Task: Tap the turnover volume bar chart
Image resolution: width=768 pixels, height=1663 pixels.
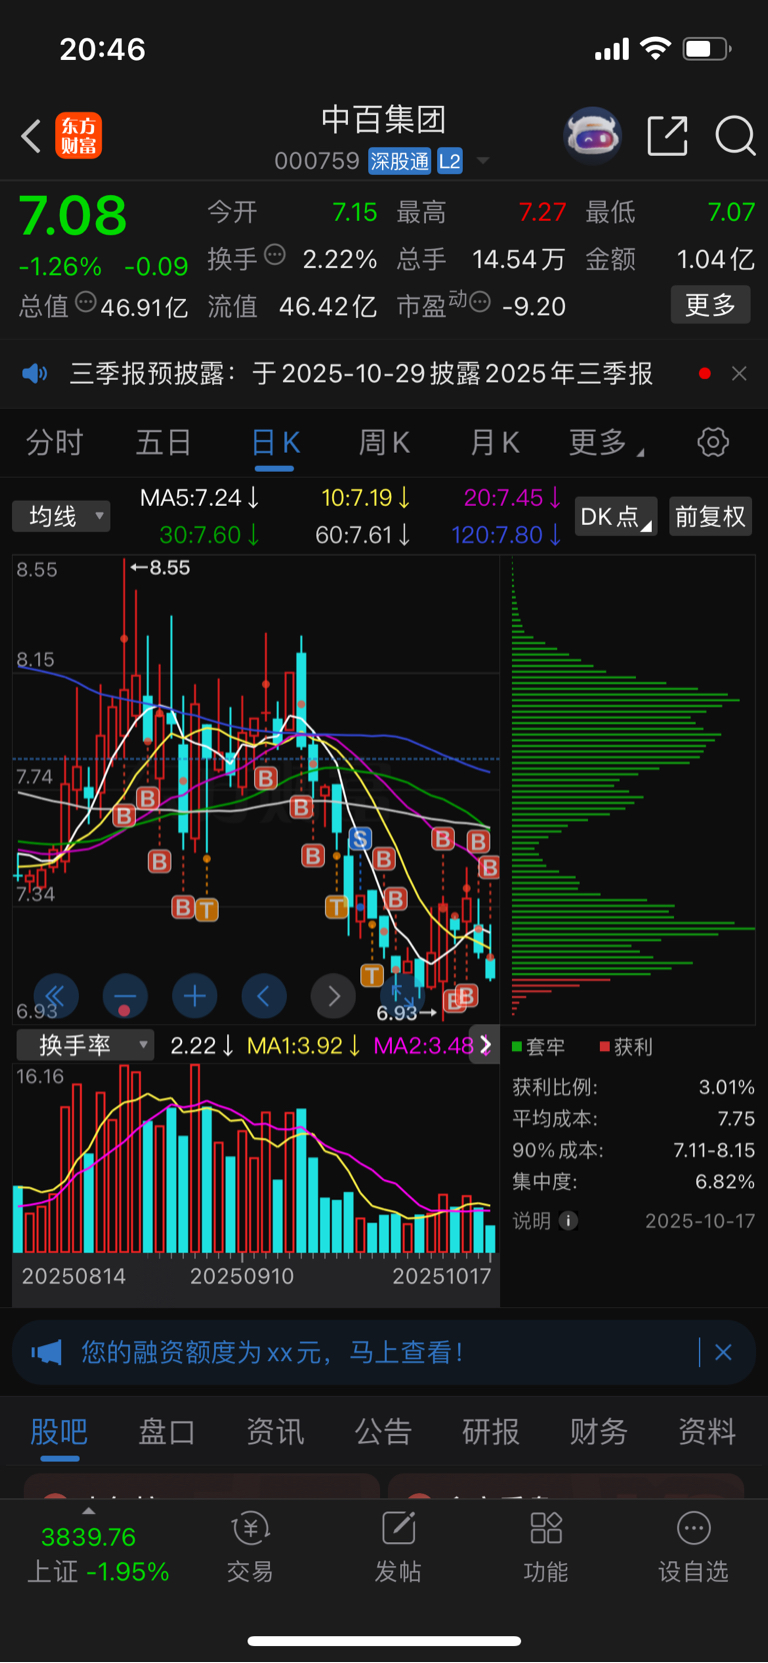Action: 255,1160
